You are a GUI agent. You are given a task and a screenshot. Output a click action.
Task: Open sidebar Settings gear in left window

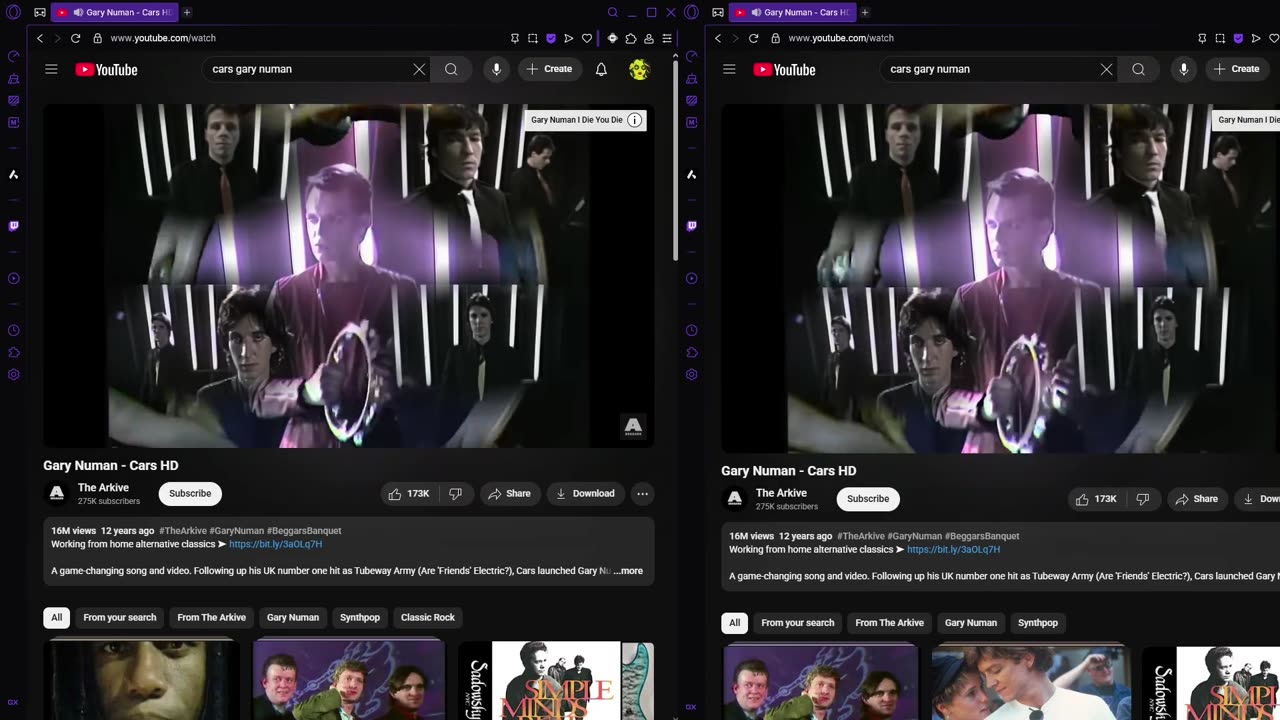(13, 374)
